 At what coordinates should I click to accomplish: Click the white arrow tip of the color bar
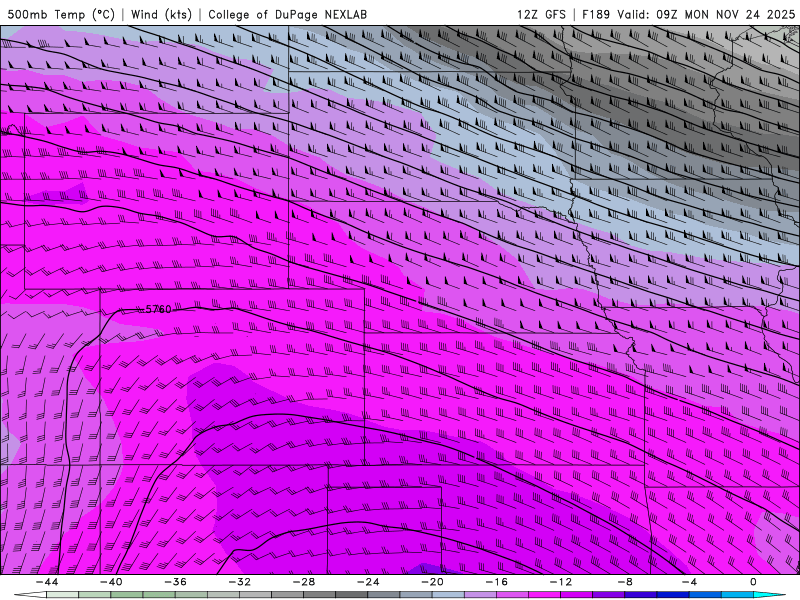(x=30, y=595)
